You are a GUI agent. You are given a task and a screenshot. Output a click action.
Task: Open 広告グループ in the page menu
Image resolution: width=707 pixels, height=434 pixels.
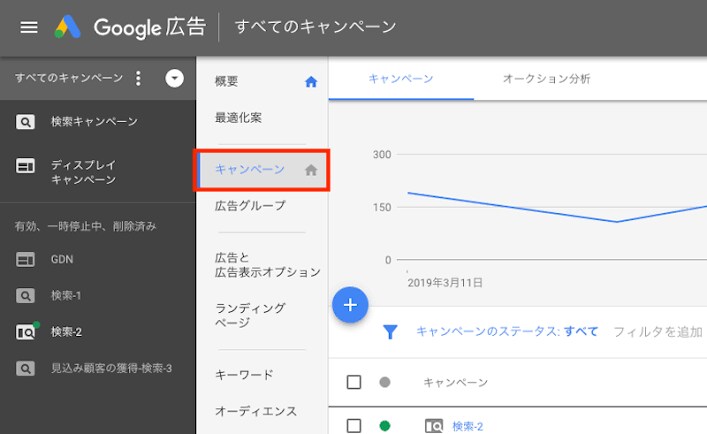click(x=250, y=206)
